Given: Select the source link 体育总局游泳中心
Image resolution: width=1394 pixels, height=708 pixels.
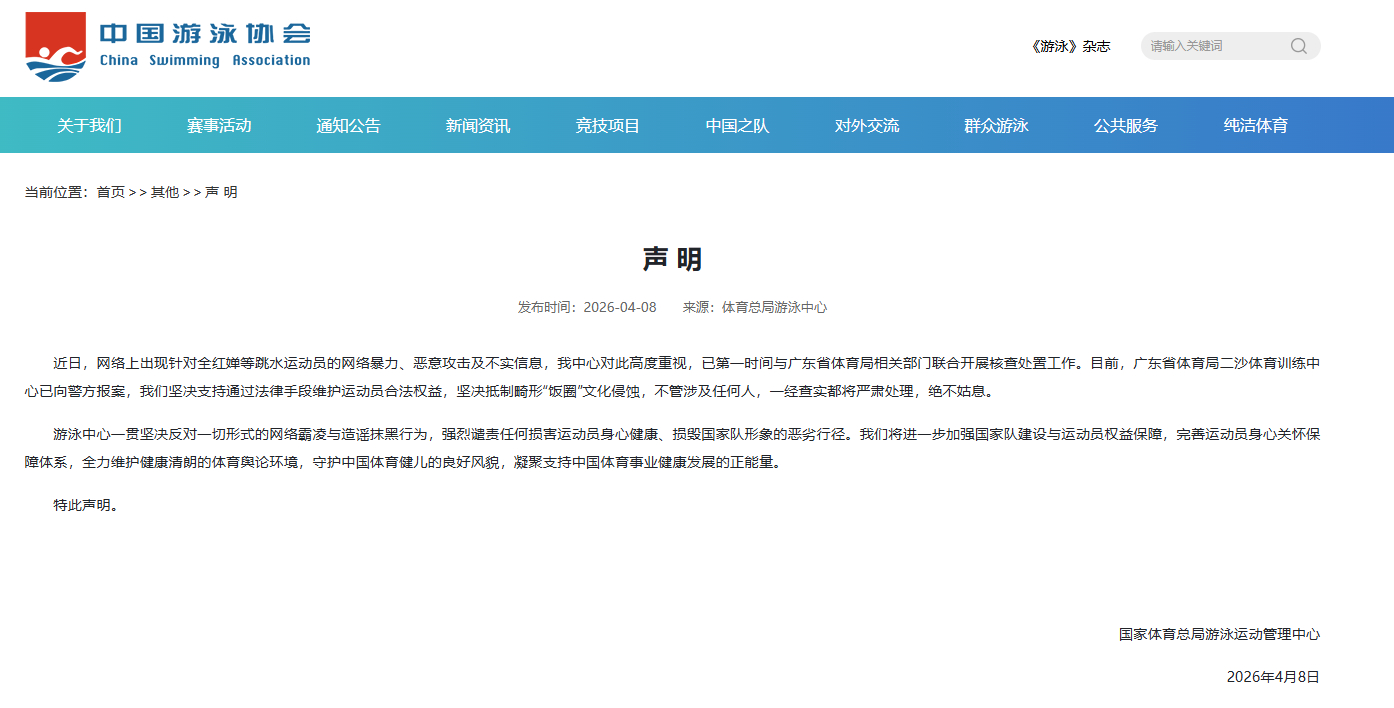Looking at the screenshot, I should click(x=775, y=307).
